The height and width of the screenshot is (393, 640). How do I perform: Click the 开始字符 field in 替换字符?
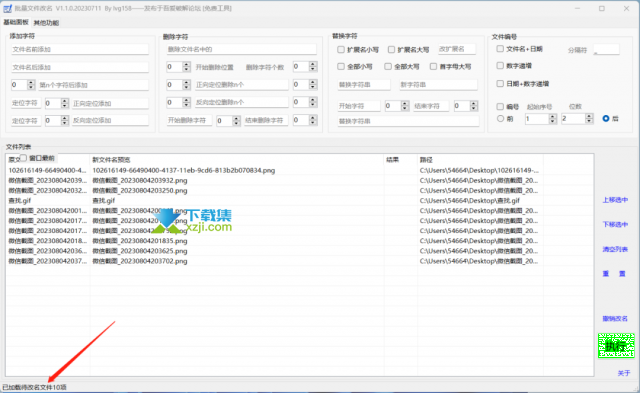pos(359,106)
